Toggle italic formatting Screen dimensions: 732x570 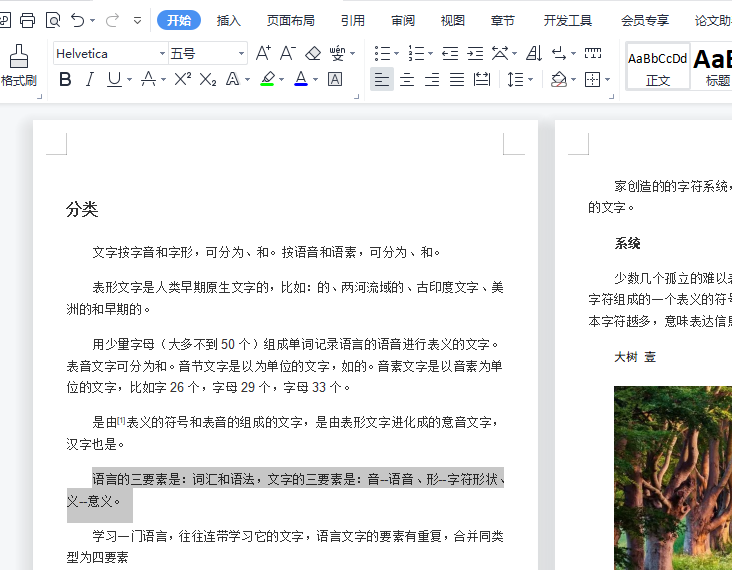(x=90, y=79)
